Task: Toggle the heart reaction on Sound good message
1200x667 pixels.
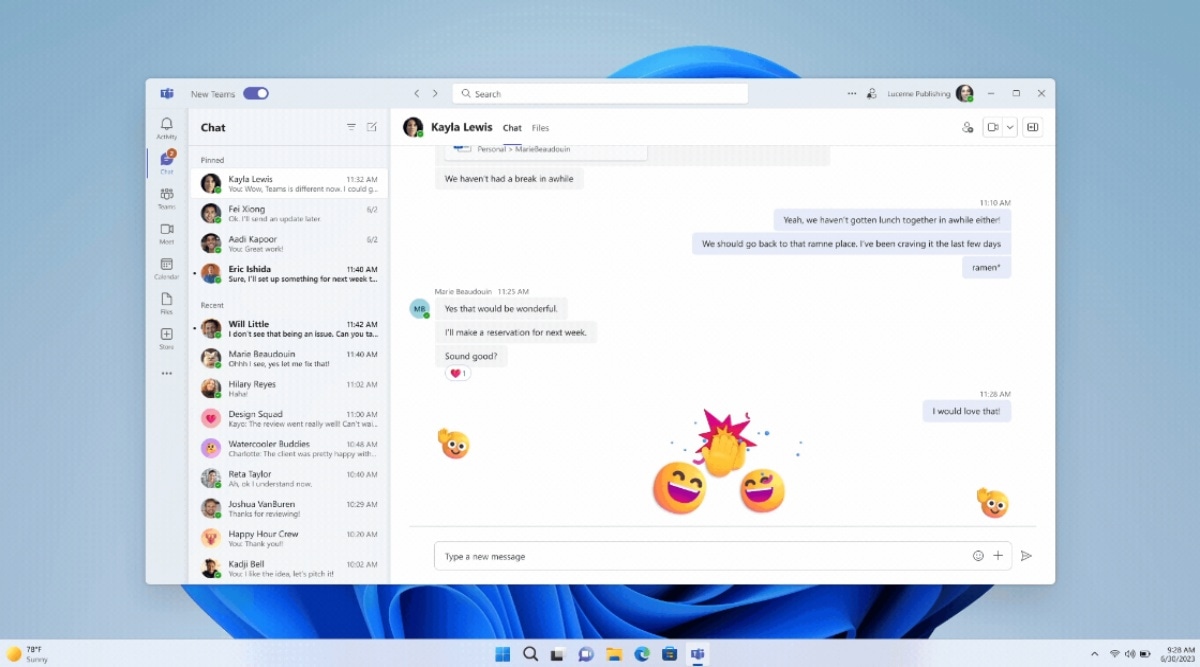Action: click(457, 372)
